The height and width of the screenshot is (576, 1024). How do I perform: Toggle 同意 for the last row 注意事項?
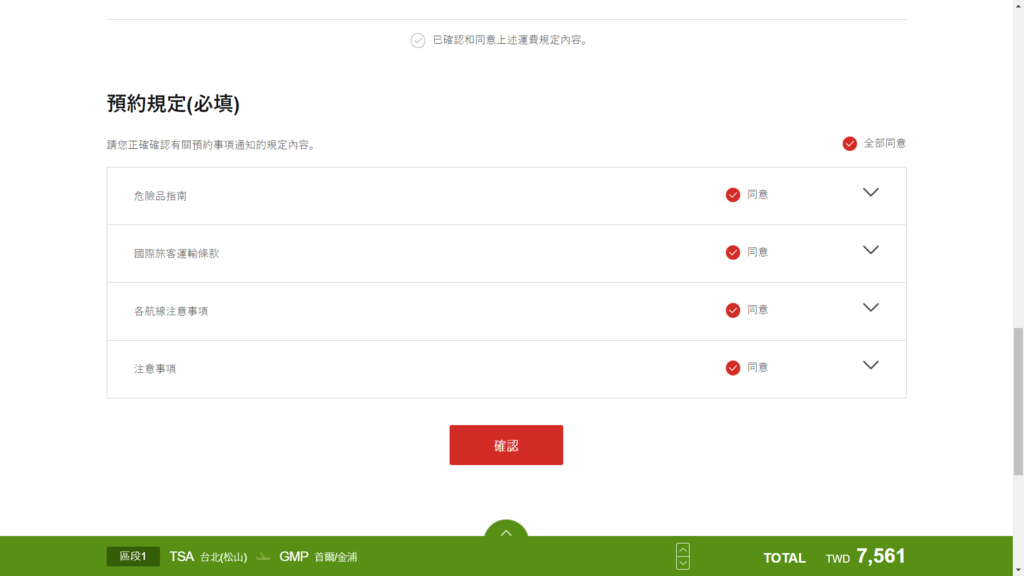tap(733, 368)
